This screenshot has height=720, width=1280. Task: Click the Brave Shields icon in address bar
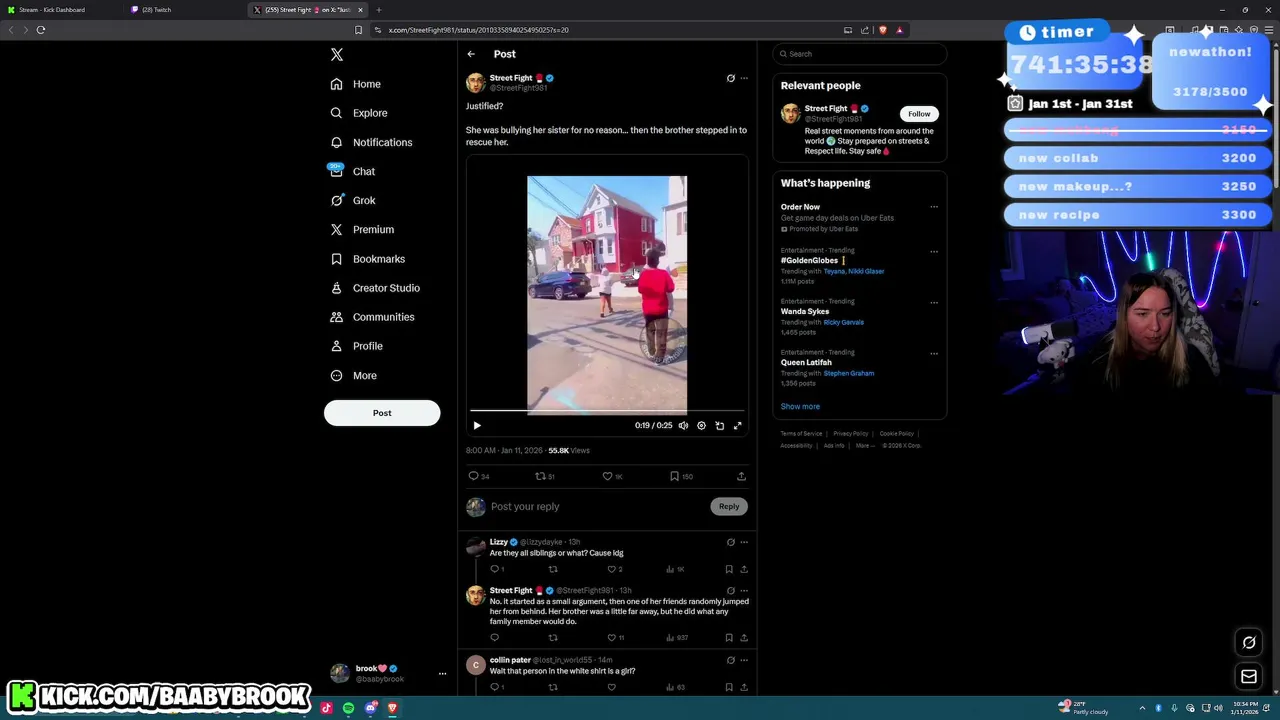coord(882,30)
